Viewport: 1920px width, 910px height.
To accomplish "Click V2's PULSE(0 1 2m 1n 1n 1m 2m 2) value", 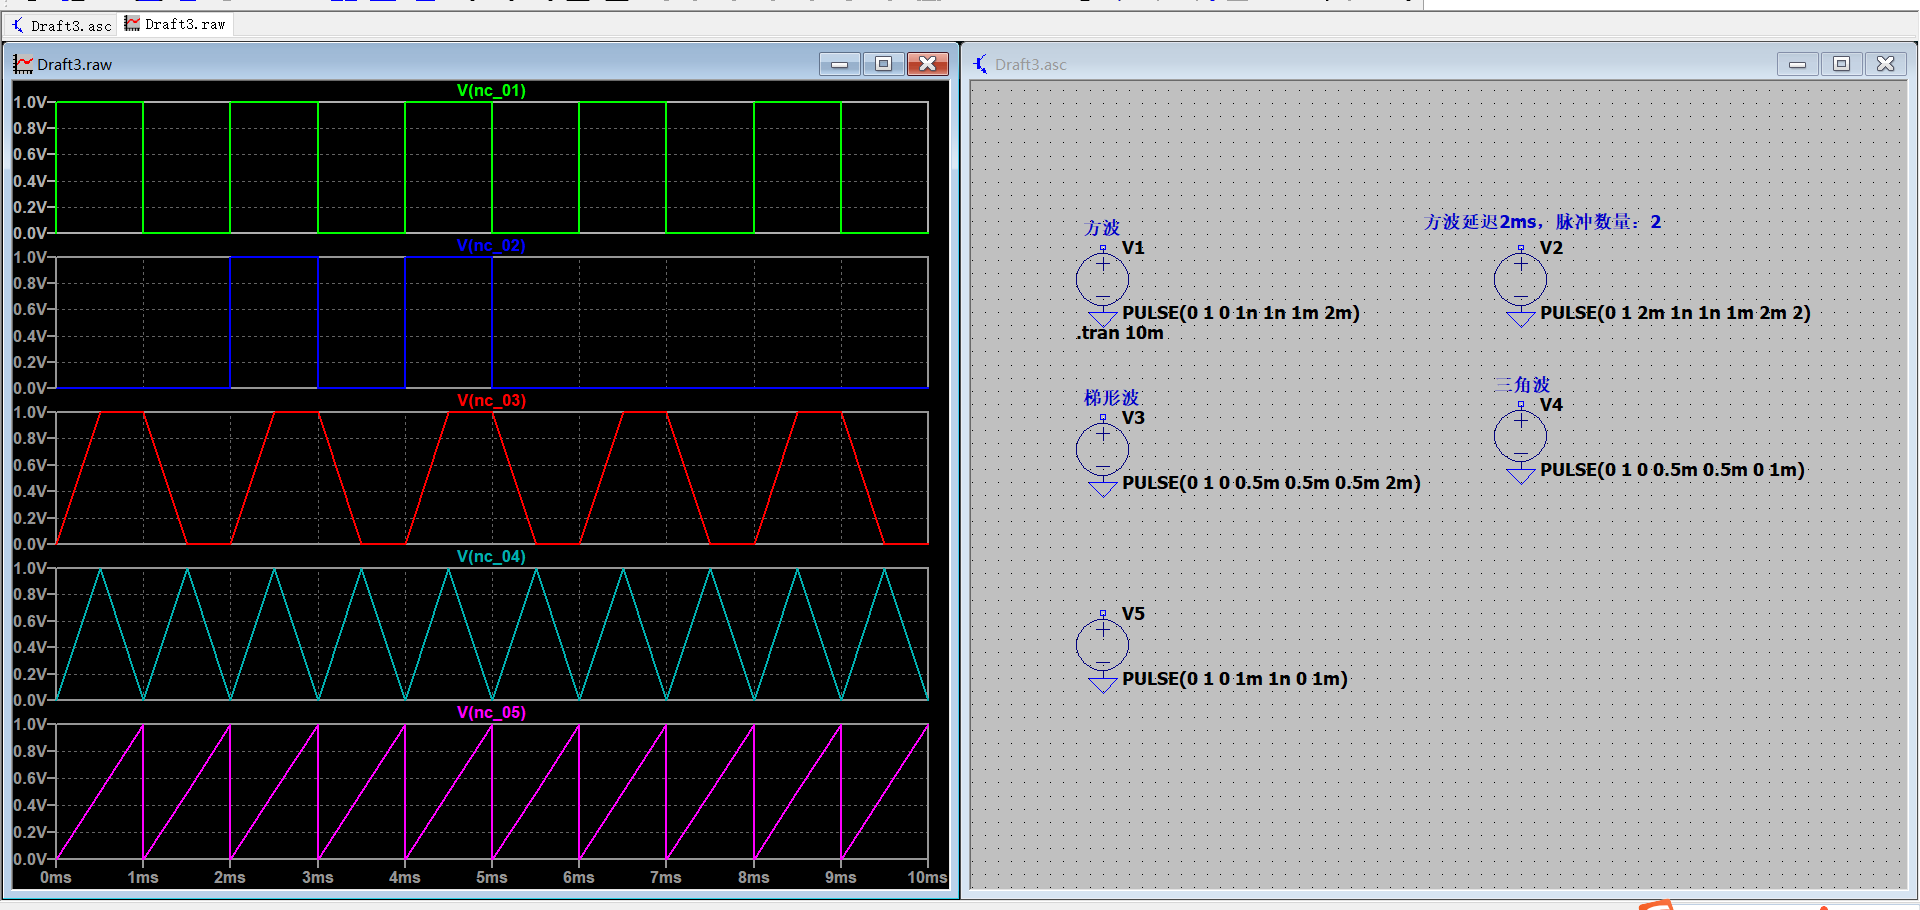I will (x=1675, y=313).
